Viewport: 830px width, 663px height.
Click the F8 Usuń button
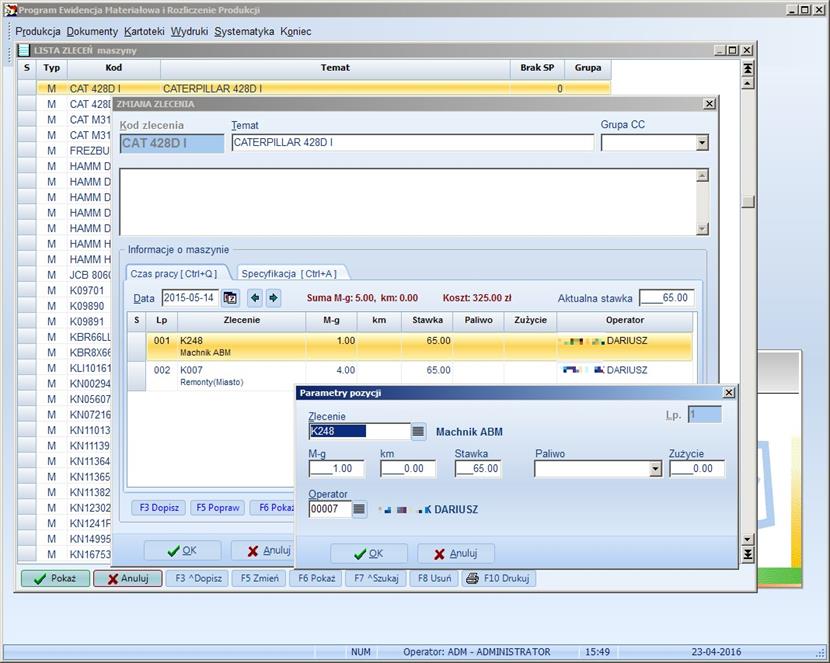click(433, 578)
